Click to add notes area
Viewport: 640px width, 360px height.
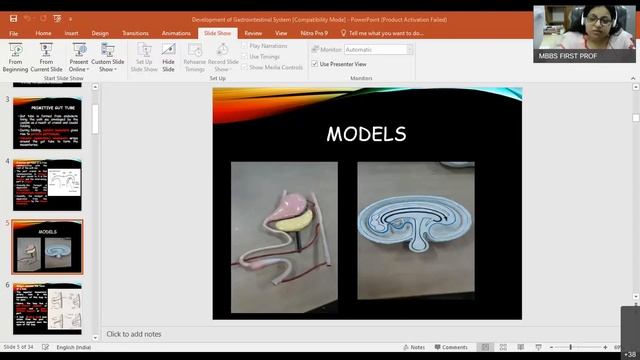(134, 334)
